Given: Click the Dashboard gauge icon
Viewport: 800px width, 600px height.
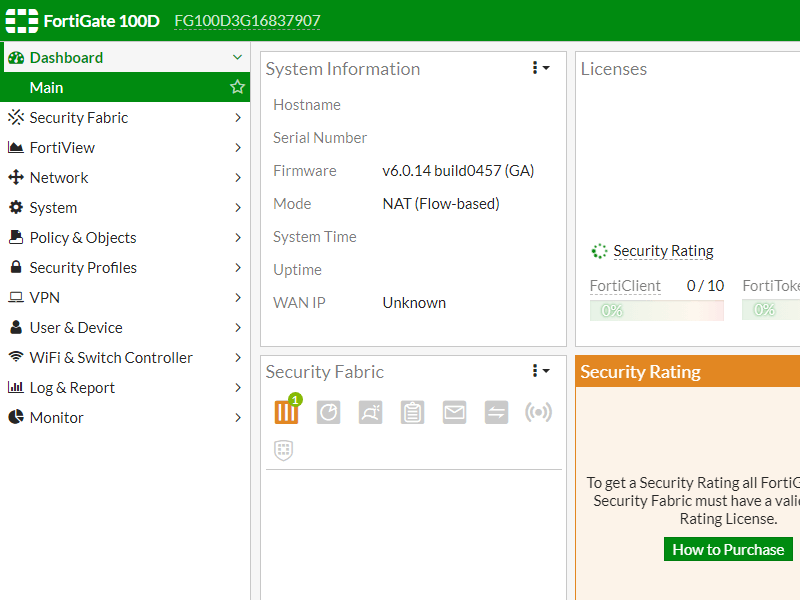Looking at the screenshot, I should pyautogui.click(x=16, y=58).
